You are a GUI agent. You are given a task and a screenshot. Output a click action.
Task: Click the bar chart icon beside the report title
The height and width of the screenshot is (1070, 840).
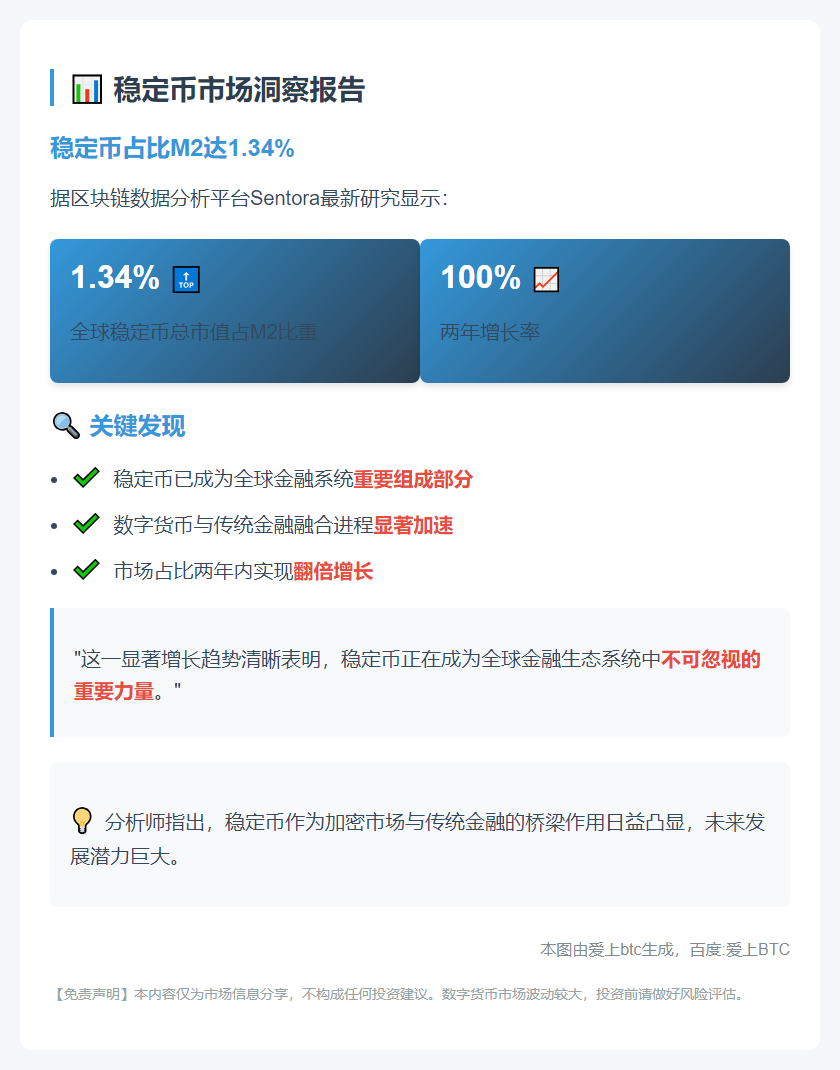pyautogui.click(x=87, y=90)
